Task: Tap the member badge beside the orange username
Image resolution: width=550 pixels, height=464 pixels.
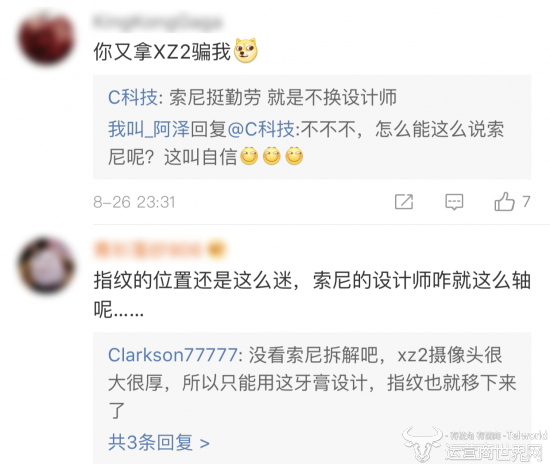Action: (x=216, y=249)
